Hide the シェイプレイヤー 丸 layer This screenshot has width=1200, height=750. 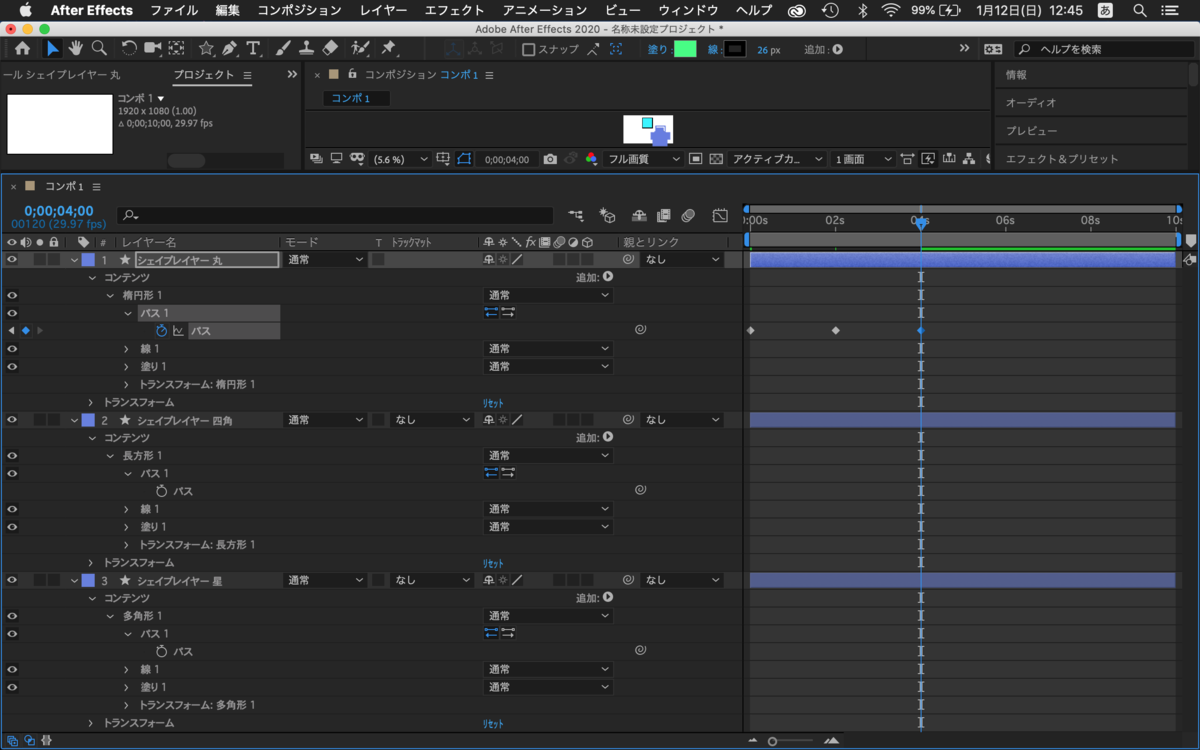pyautogui.click(x=12, y=259)
